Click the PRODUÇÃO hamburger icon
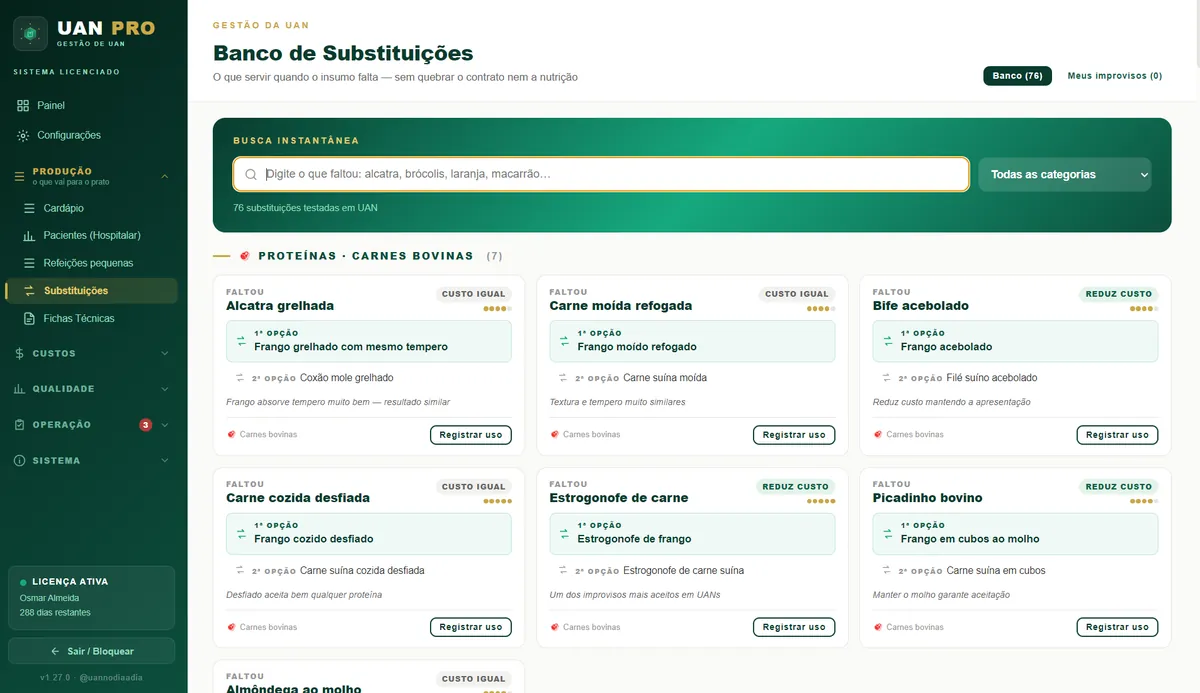The image size is (1200, 693). click(x=19, y=176)
